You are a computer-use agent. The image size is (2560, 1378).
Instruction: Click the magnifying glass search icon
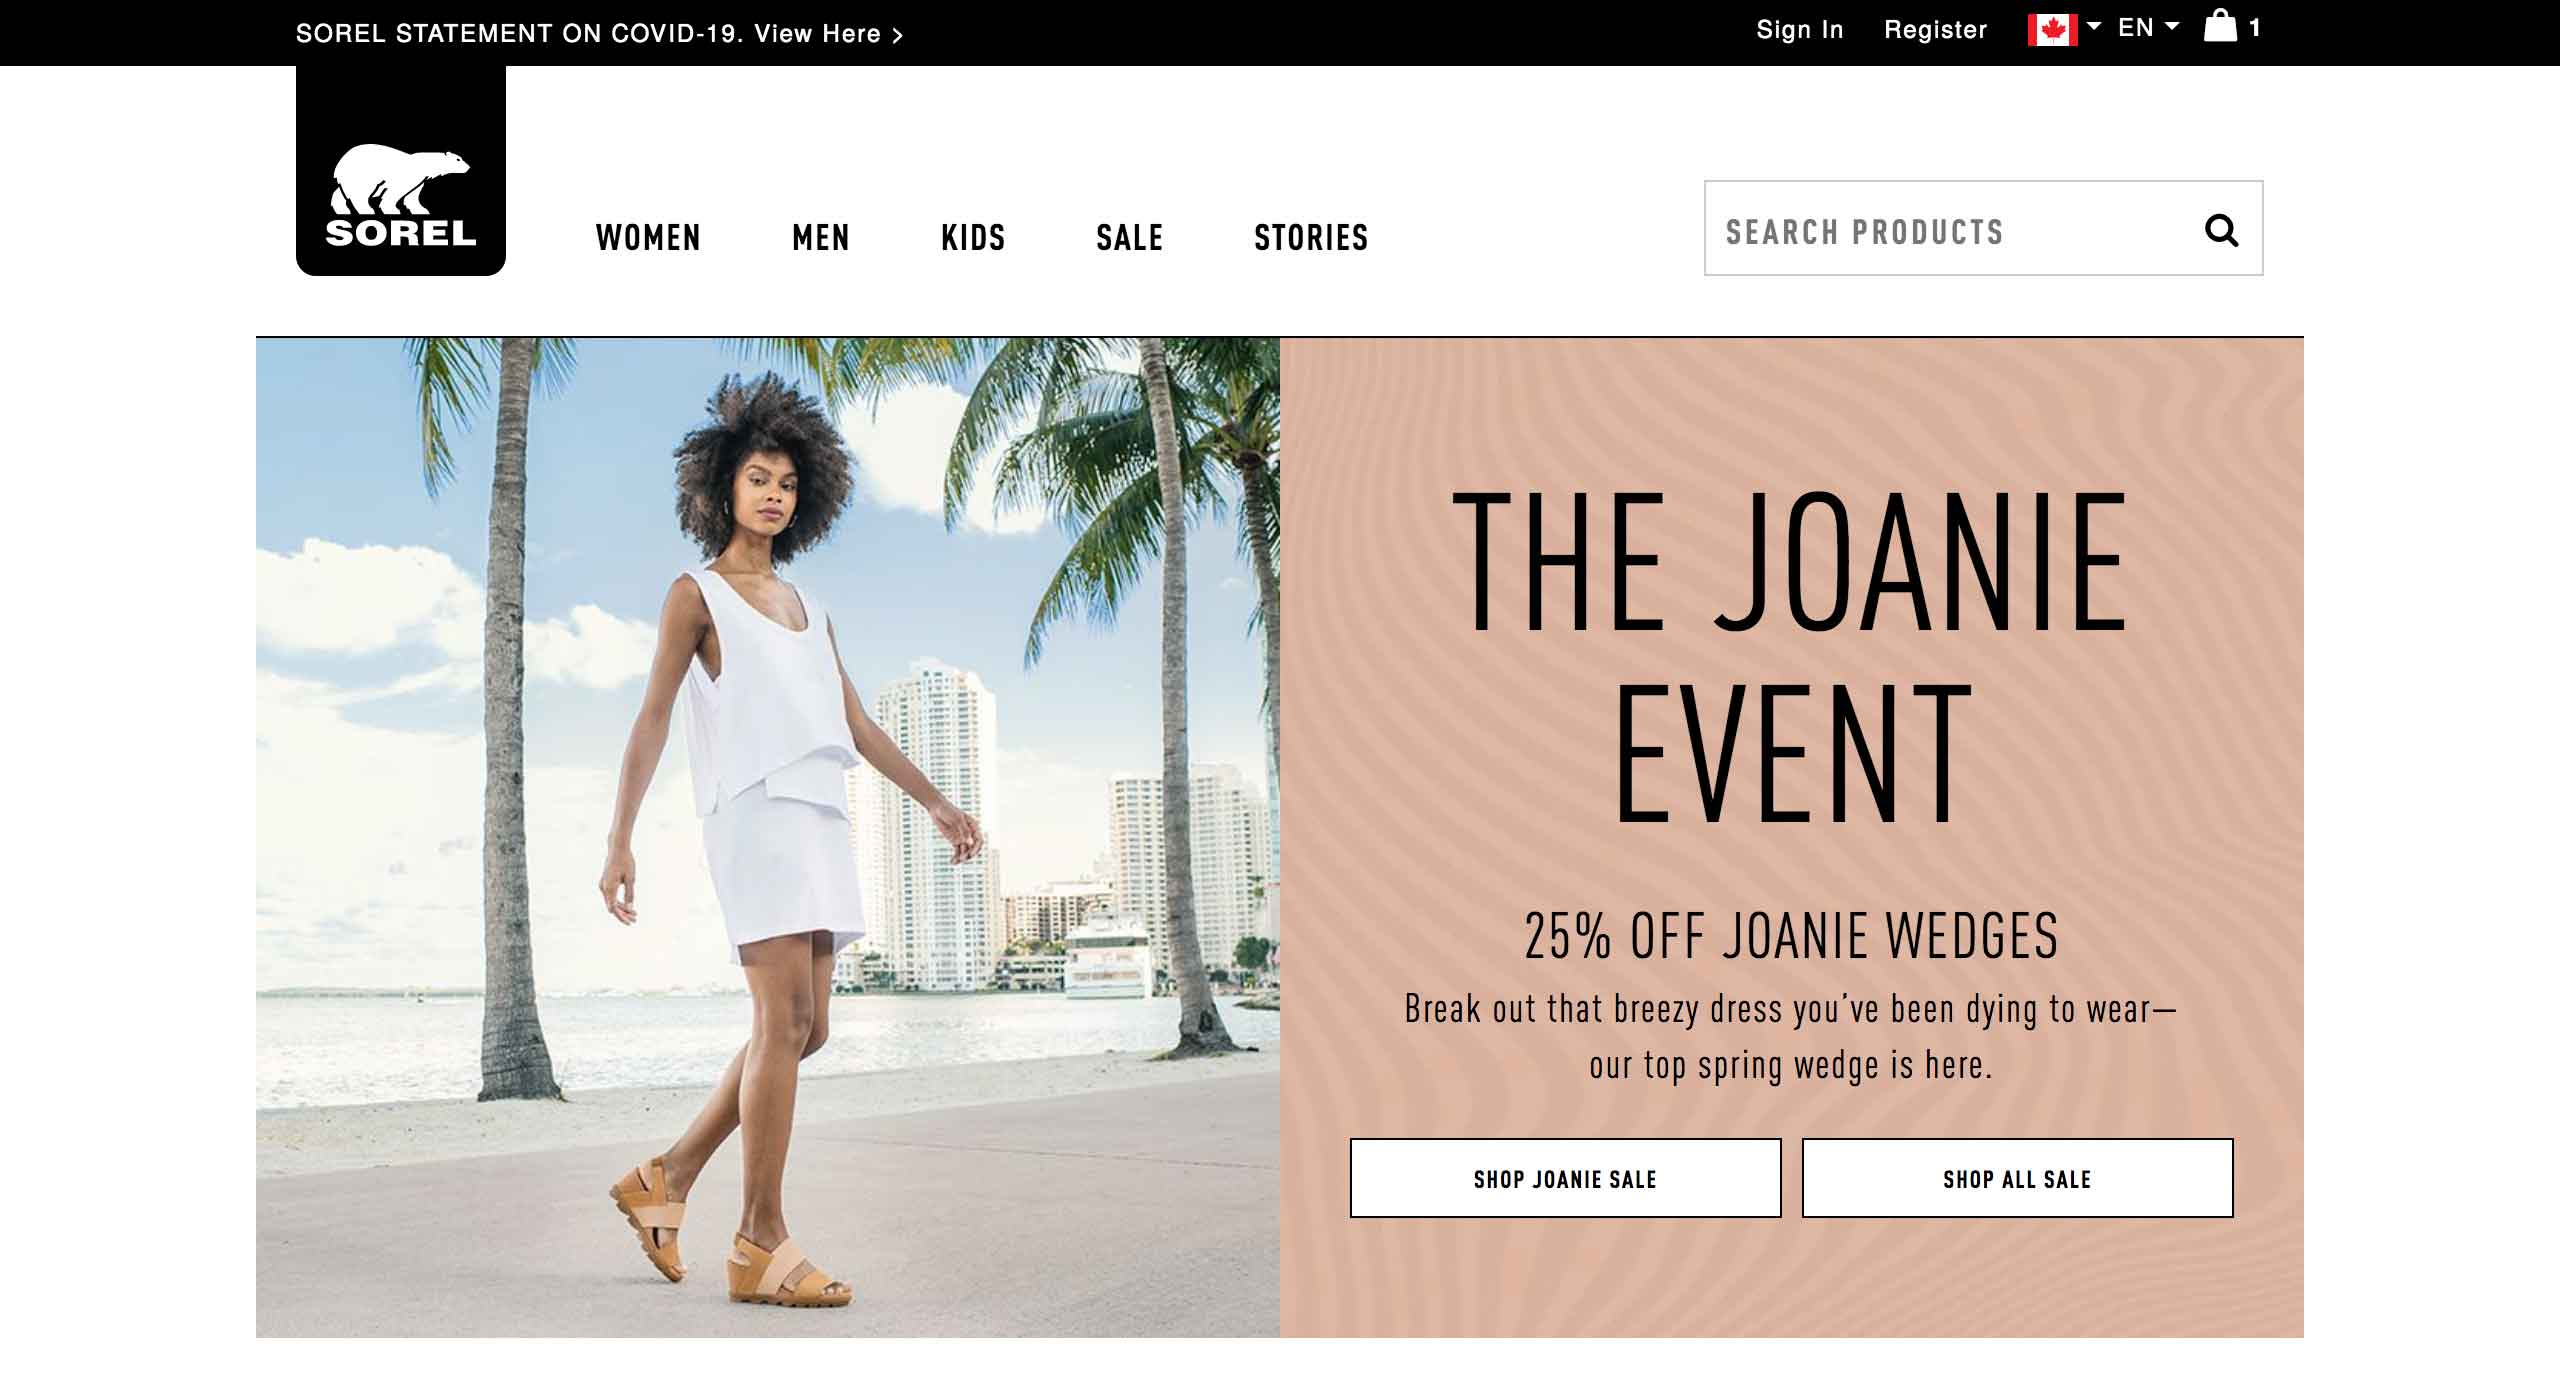coord(2221,231)
